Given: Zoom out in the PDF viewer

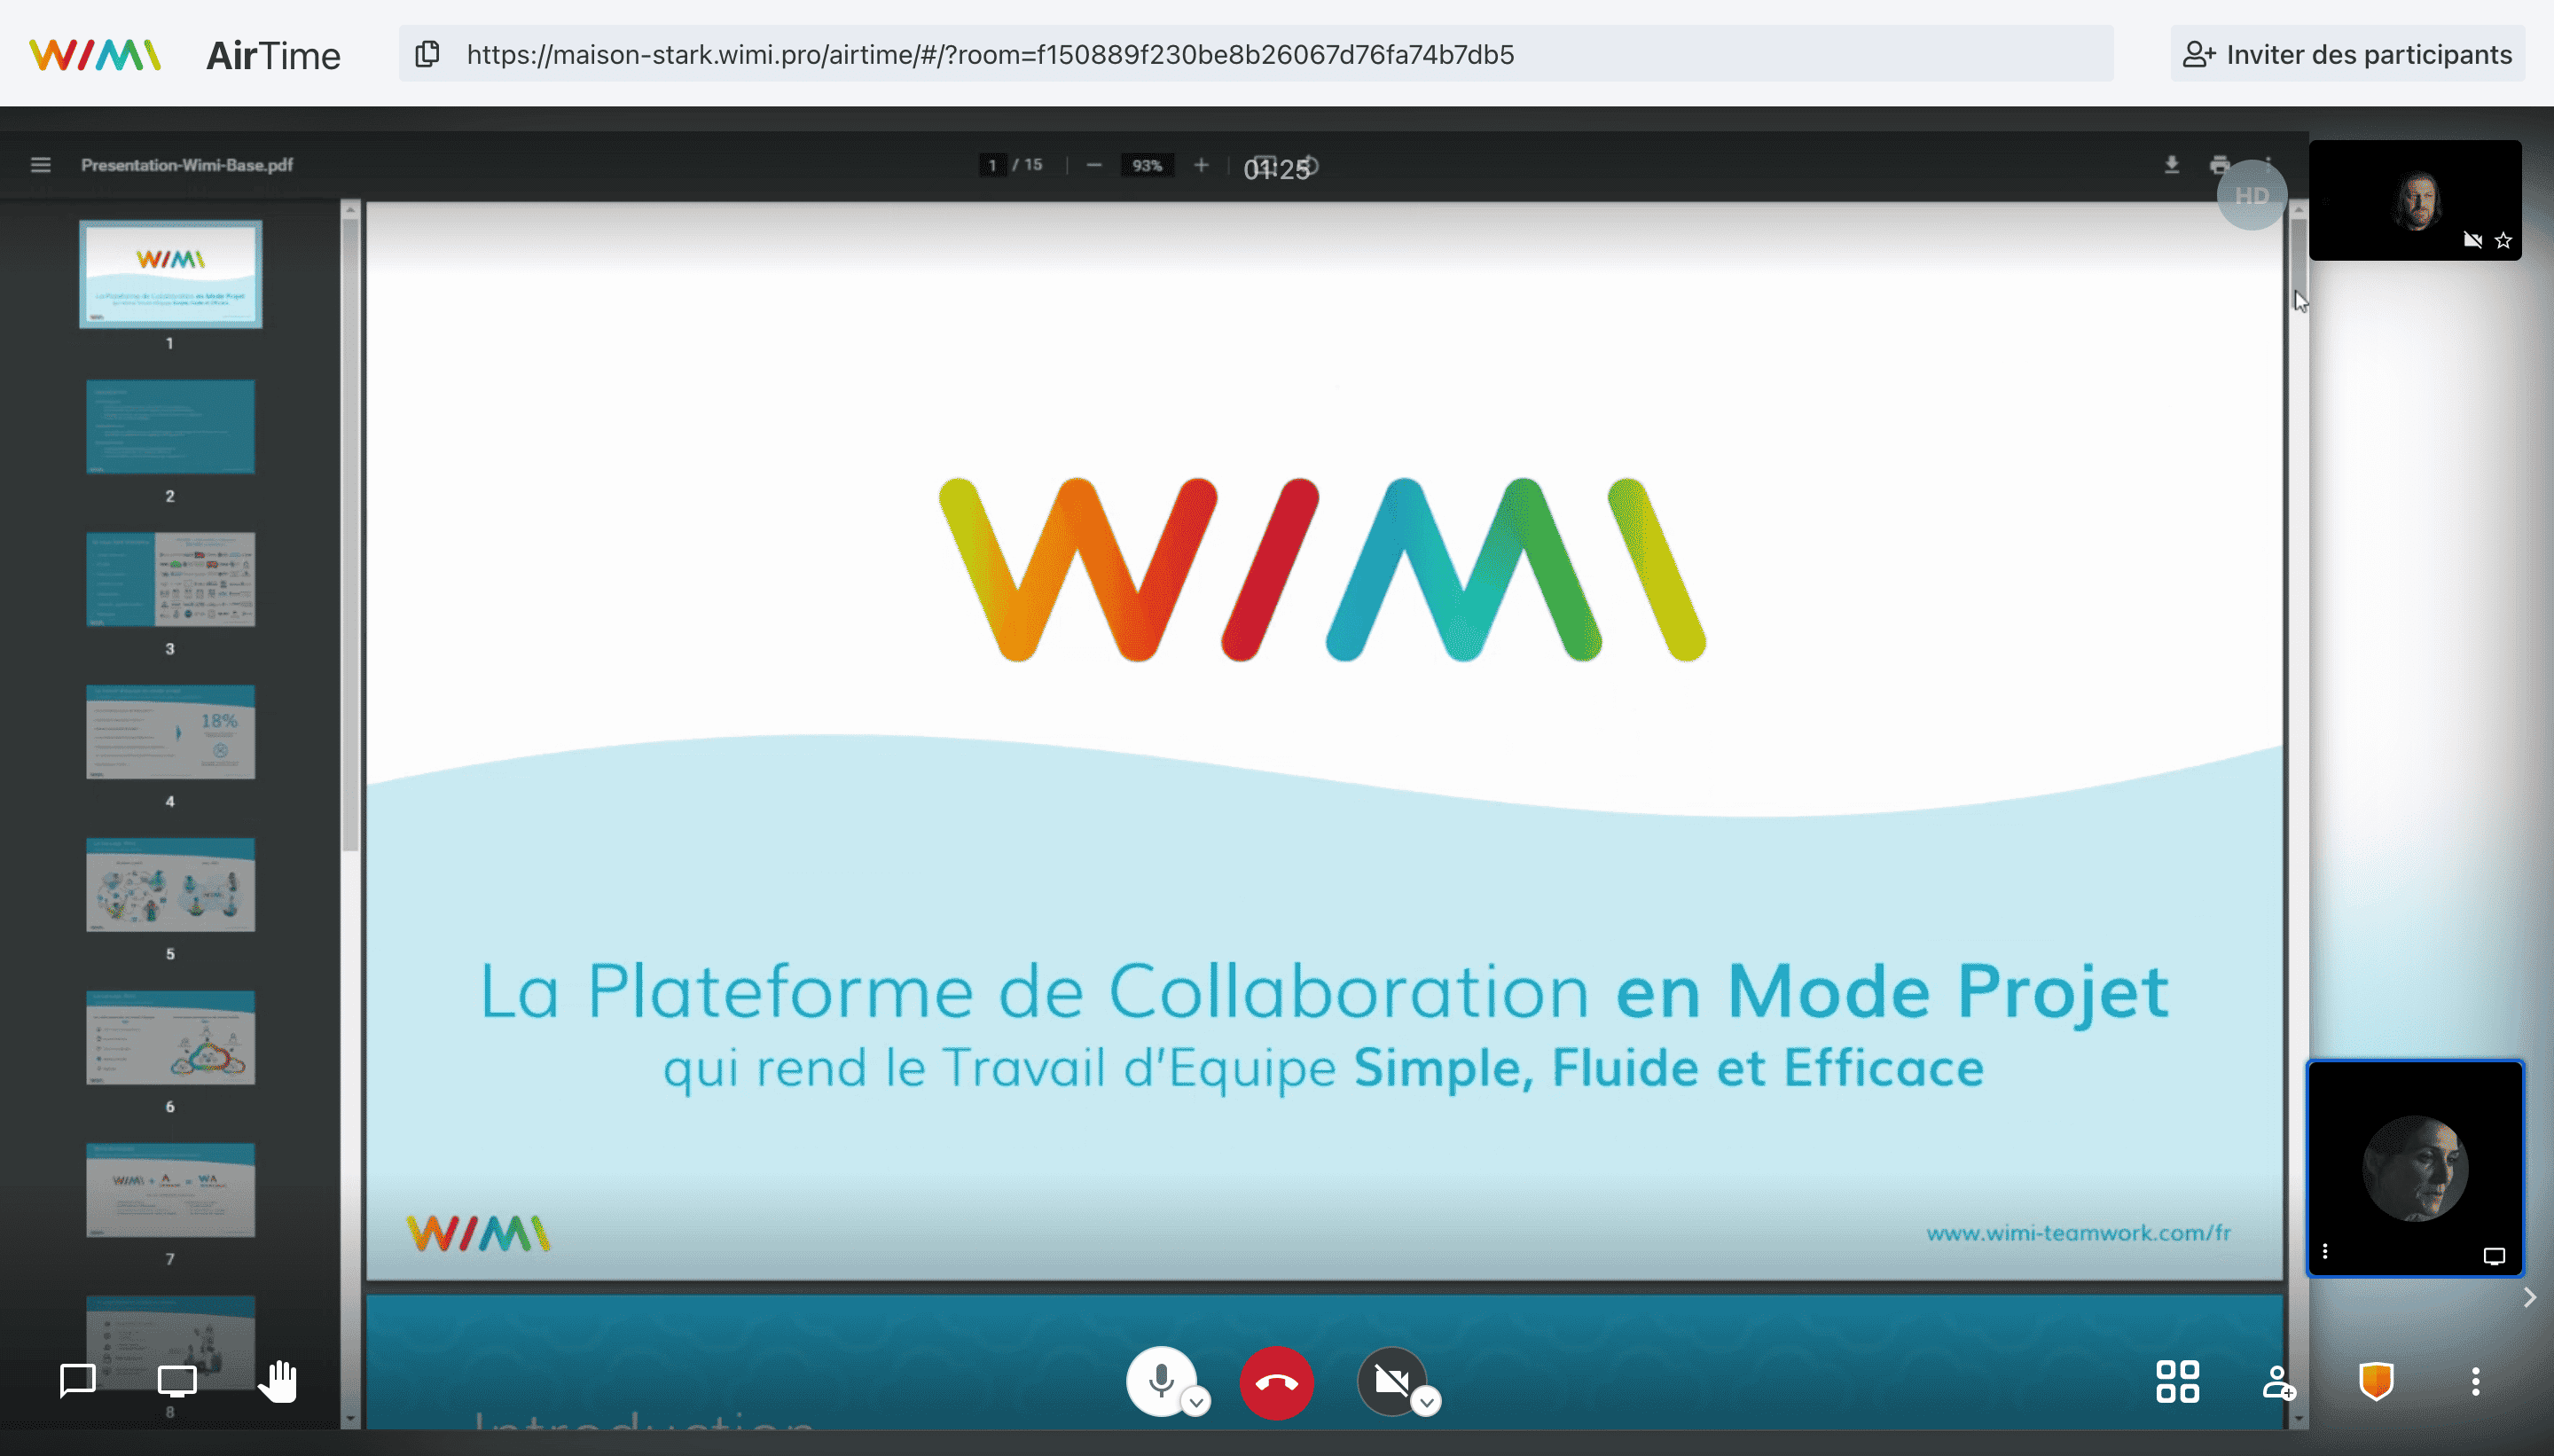Looking at the screenshot, I should 1094,165.
